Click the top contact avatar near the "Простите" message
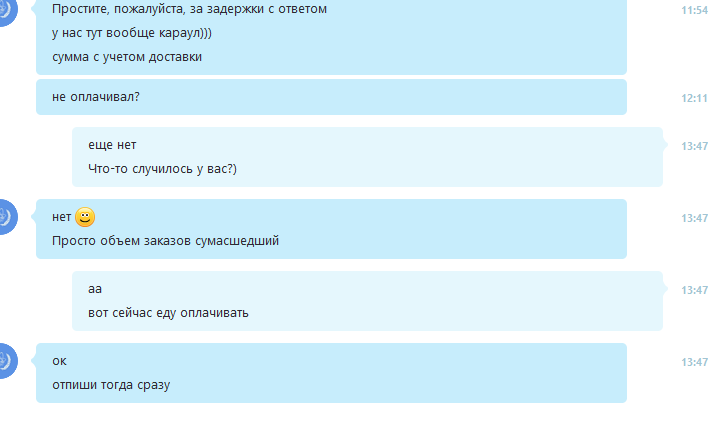Viewport: 722px width, 428px height. click(6, 10)
